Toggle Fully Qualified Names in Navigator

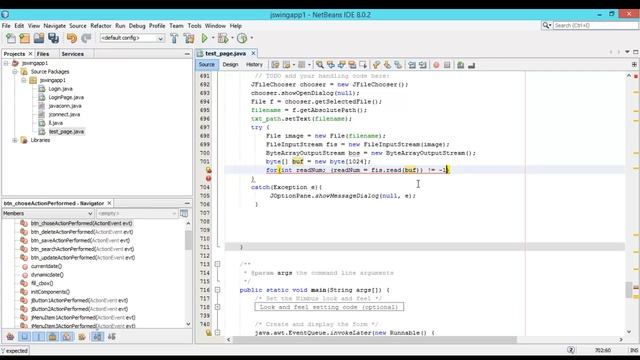(x=82, y=337)
